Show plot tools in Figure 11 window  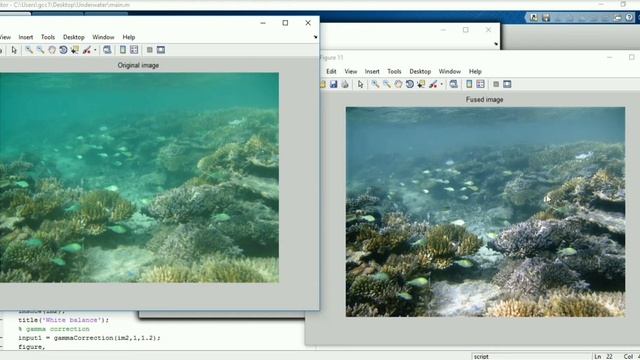coord(507,84)
